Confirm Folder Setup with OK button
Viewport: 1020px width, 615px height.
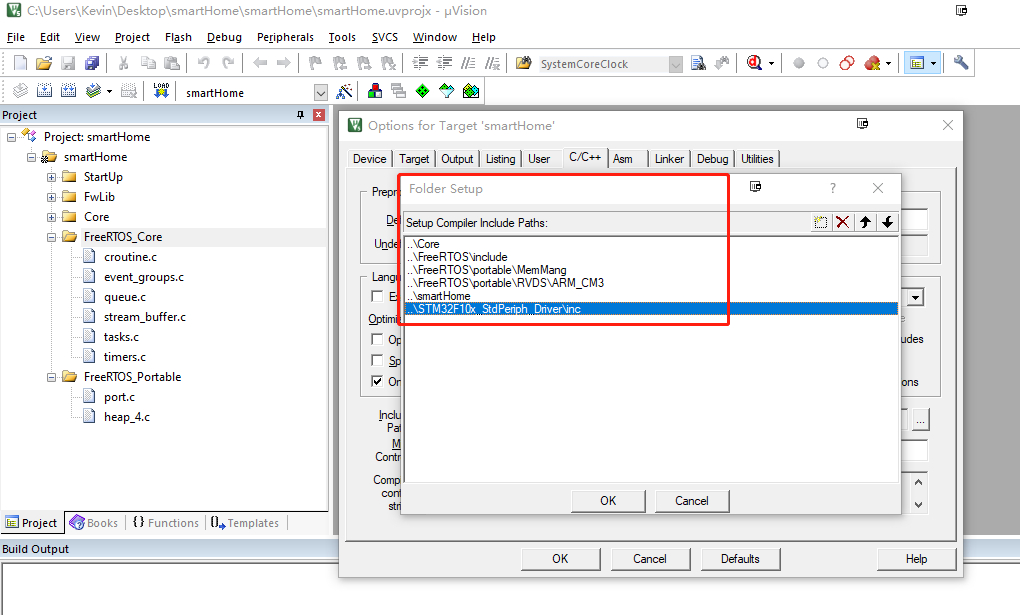pyautogui.click(x=607, y=500)
